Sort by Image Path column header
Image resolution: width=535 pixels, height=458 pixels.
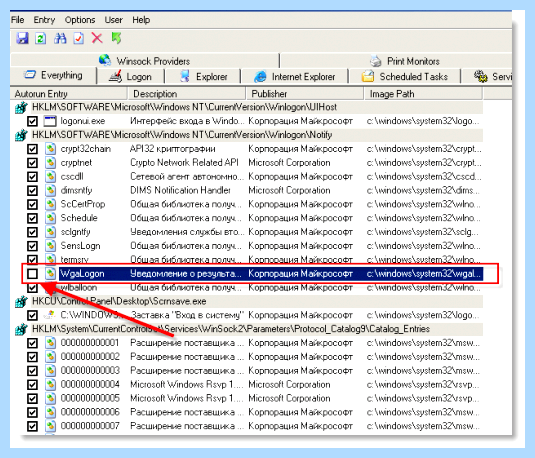(x=423, y=94)
